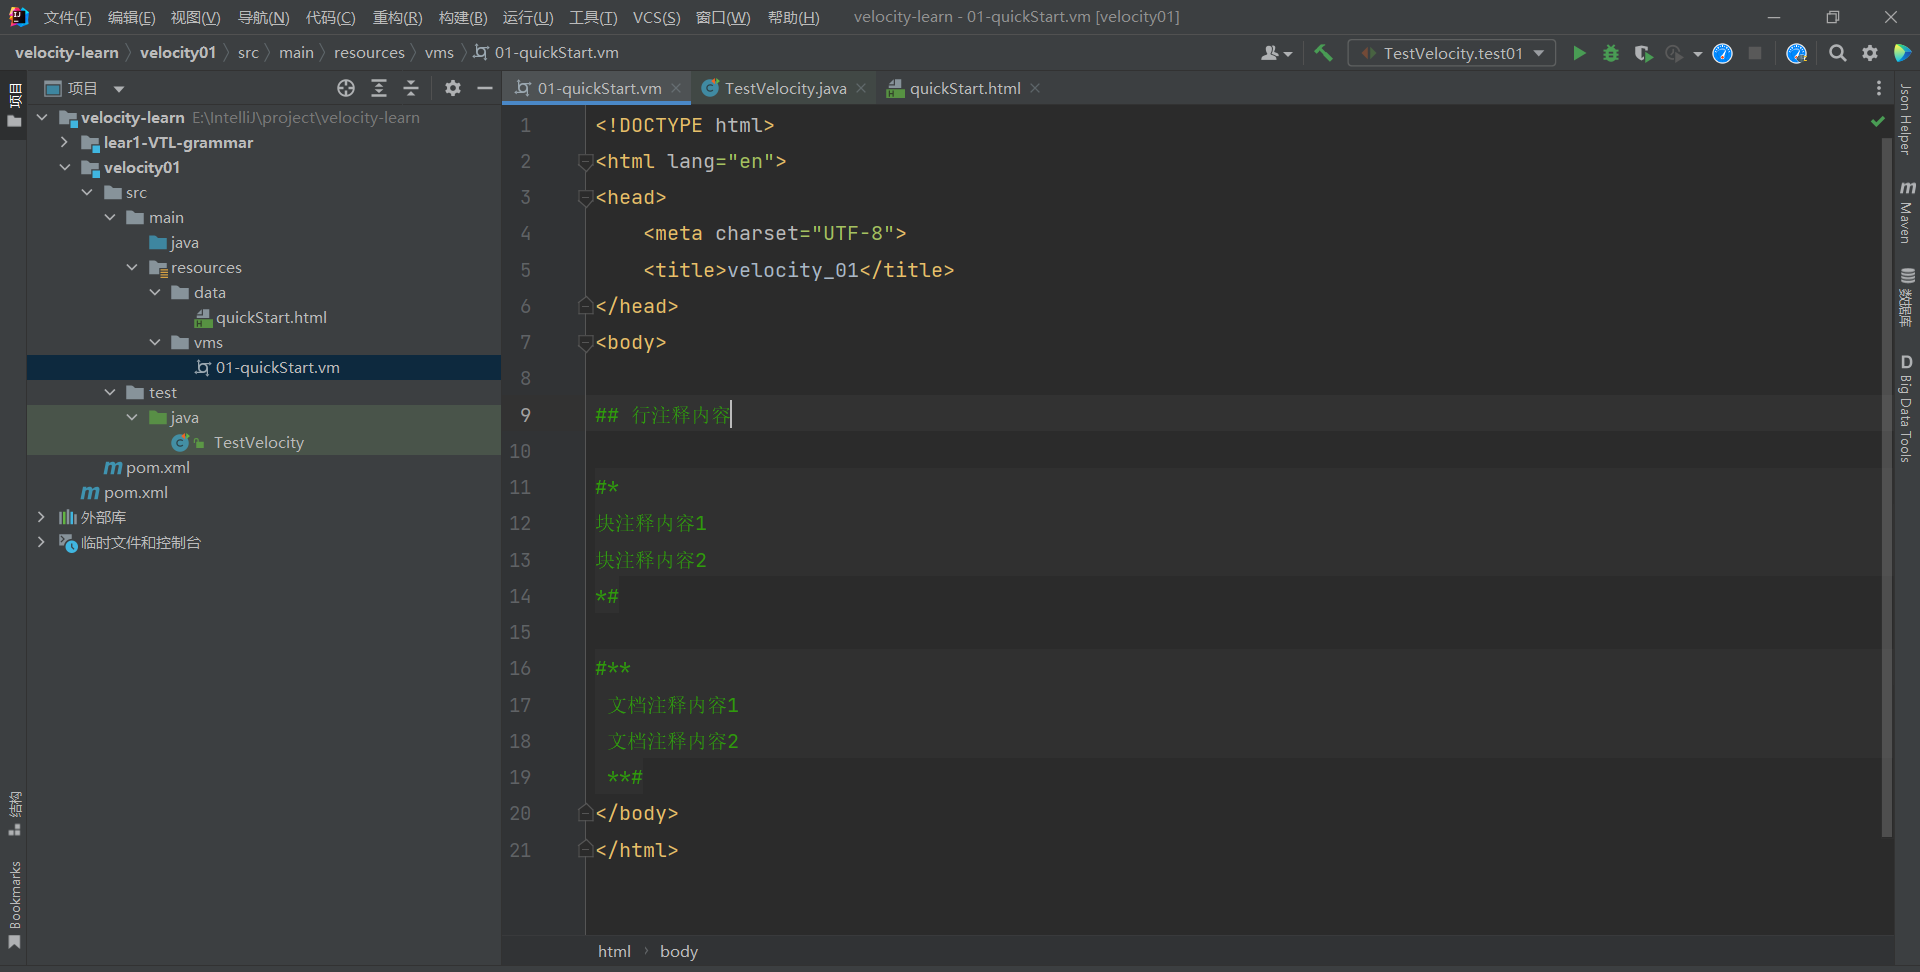Open editor tabs three-dot menu
The width and height of the screenshot is (1920, 972).
[1879, 88]
